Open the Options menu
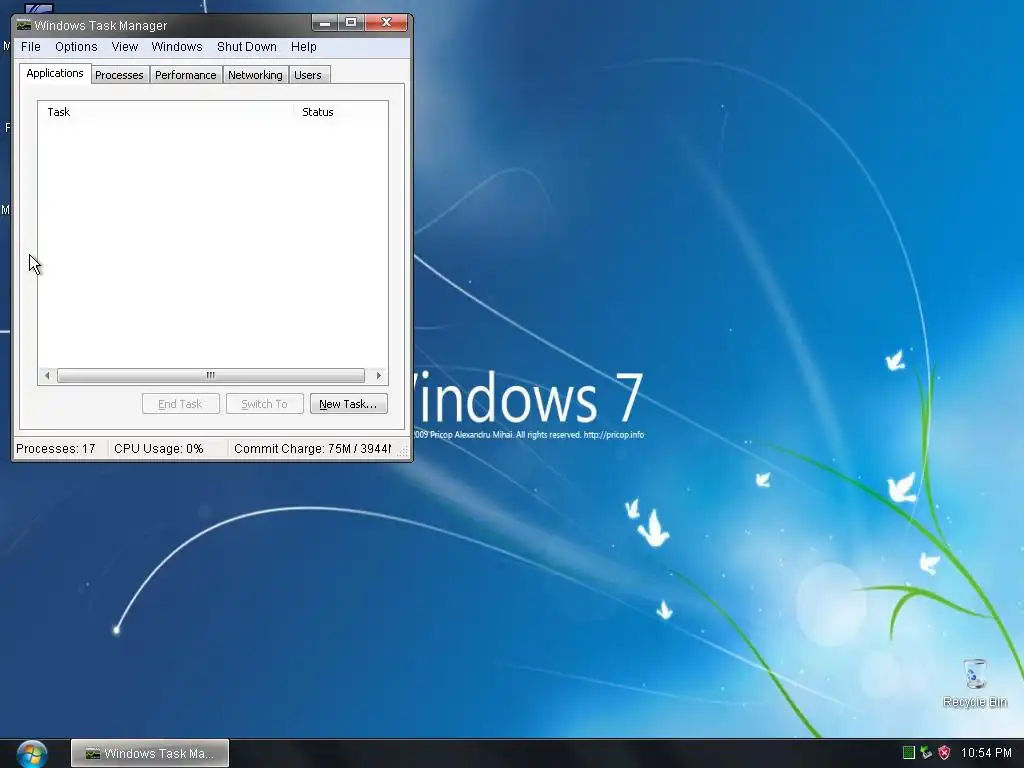This screenshot has height=768, width=1024. pos(76,46)
